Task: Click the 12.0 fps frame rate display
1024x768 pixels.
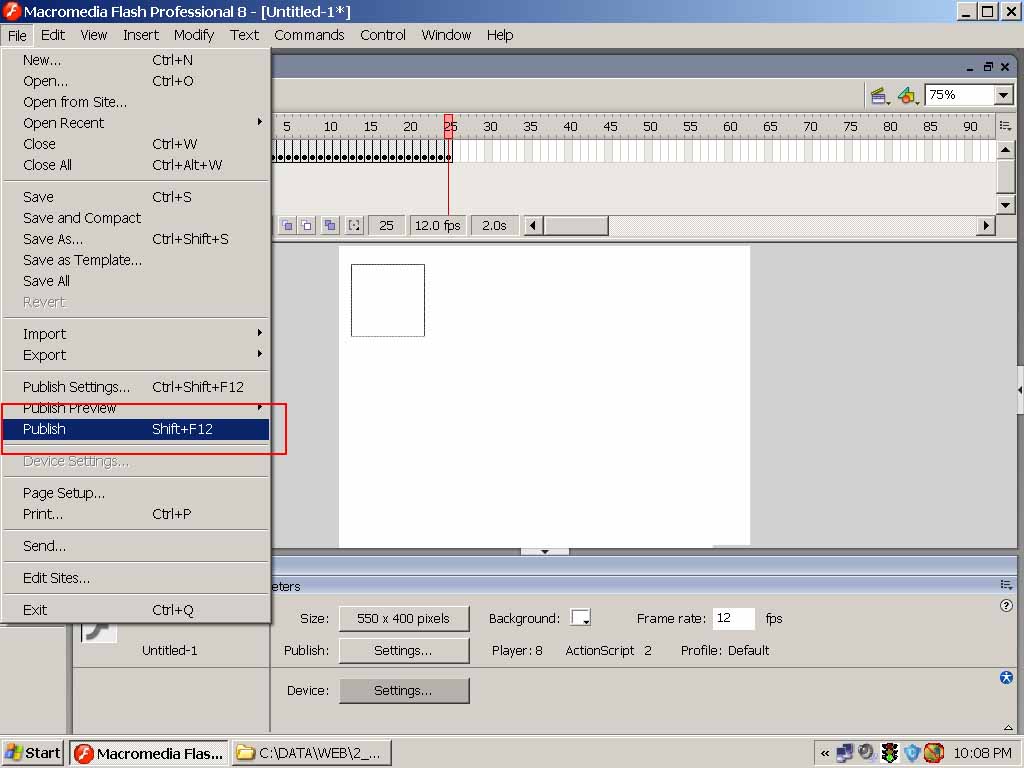Action: (x=438, y=225)
